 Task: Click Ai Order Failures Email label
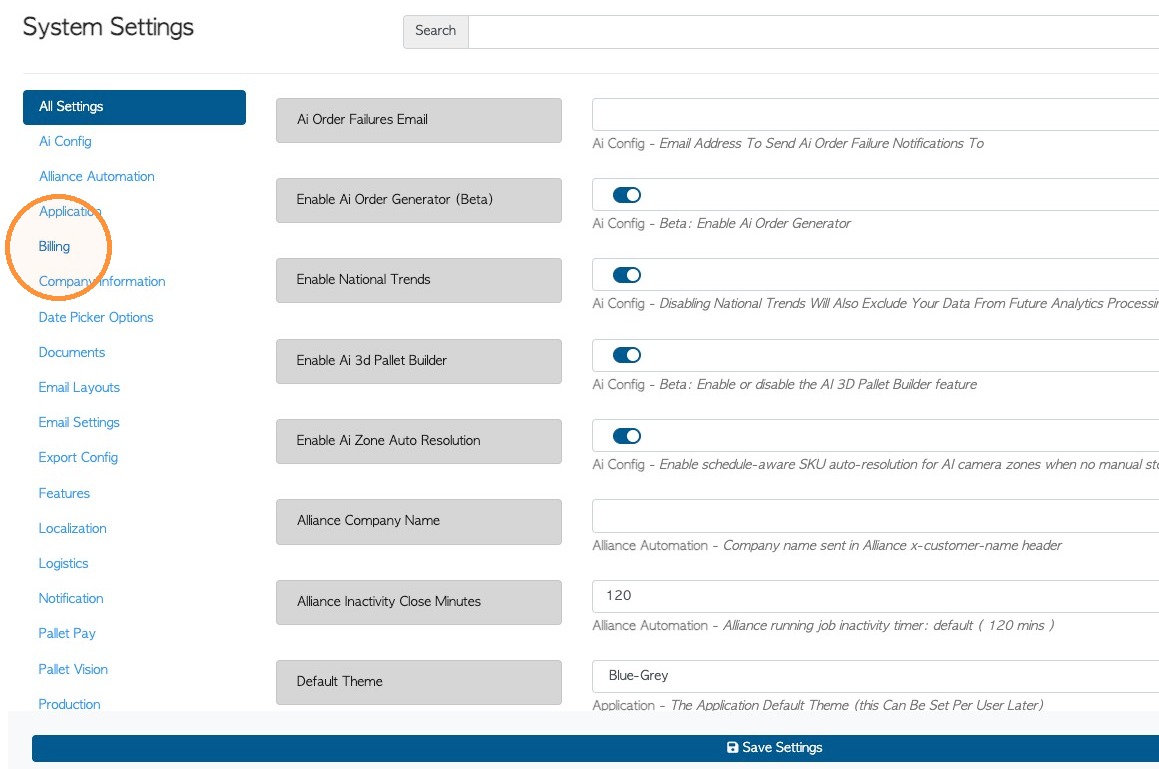(x=419, y=121)
